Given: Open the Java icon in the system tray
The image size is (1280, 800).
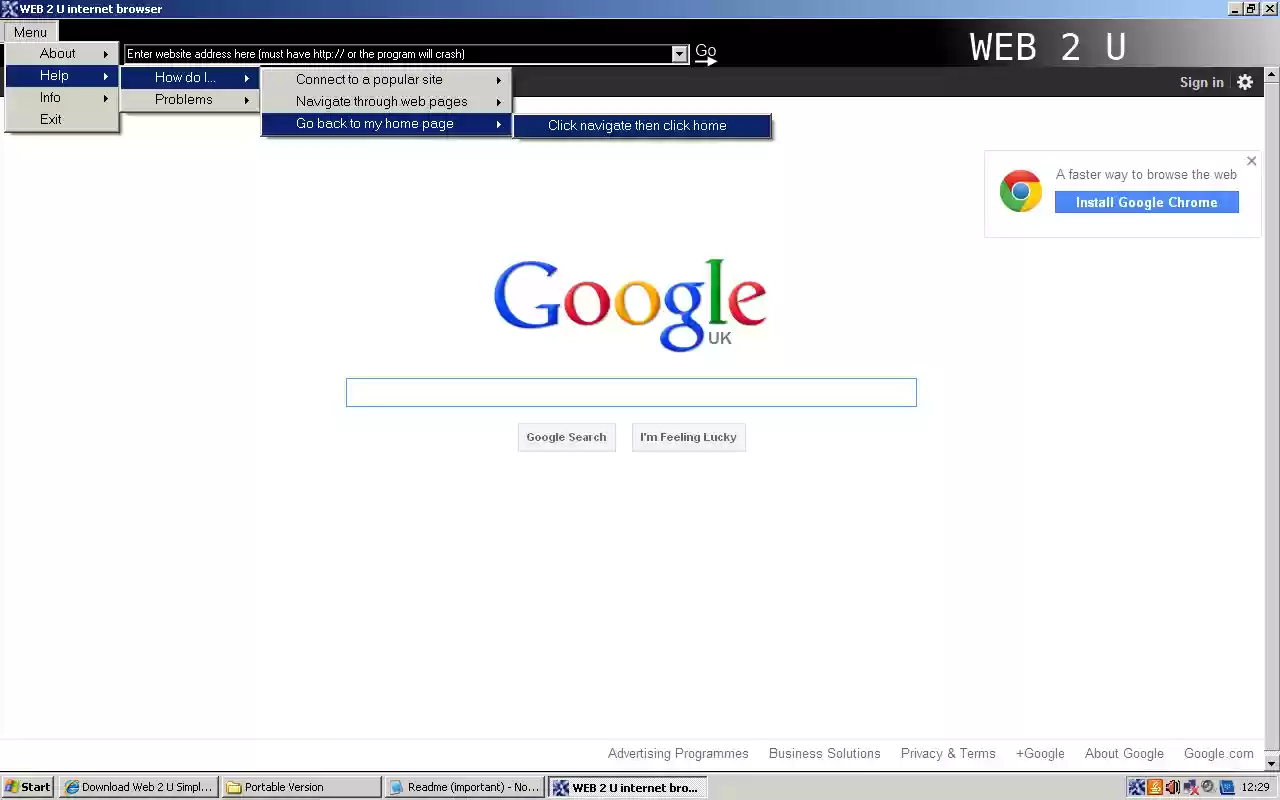Looking at the screenshot, I should click(1155, 787).
